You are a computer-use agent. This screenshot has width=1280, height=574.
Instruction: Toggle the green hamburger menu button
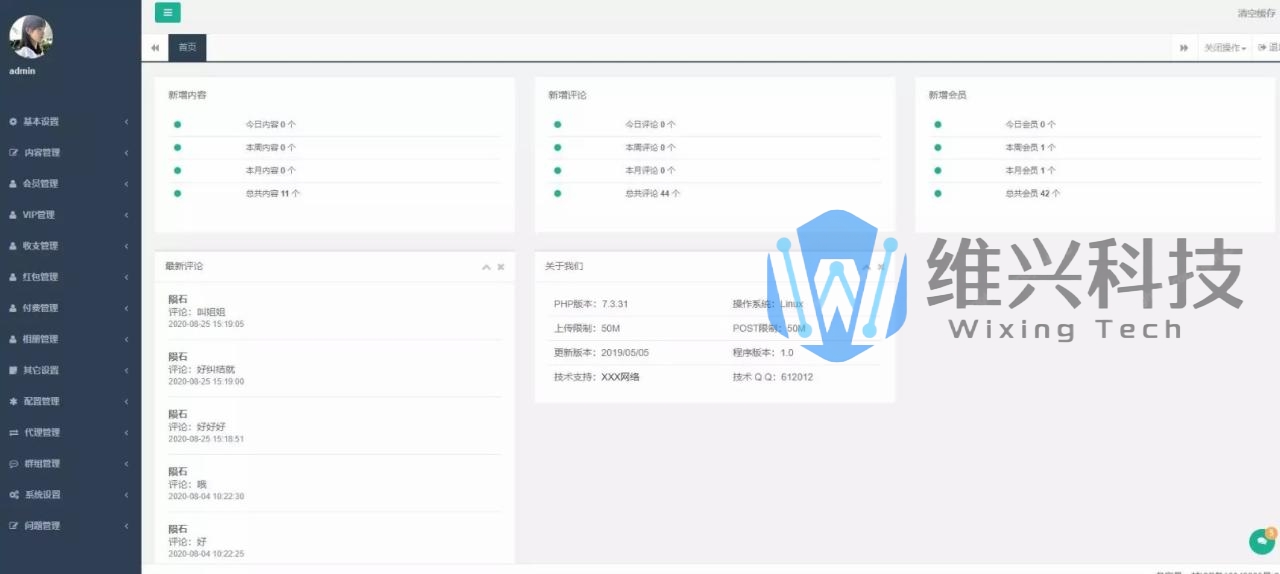click(x=167, y=13)
